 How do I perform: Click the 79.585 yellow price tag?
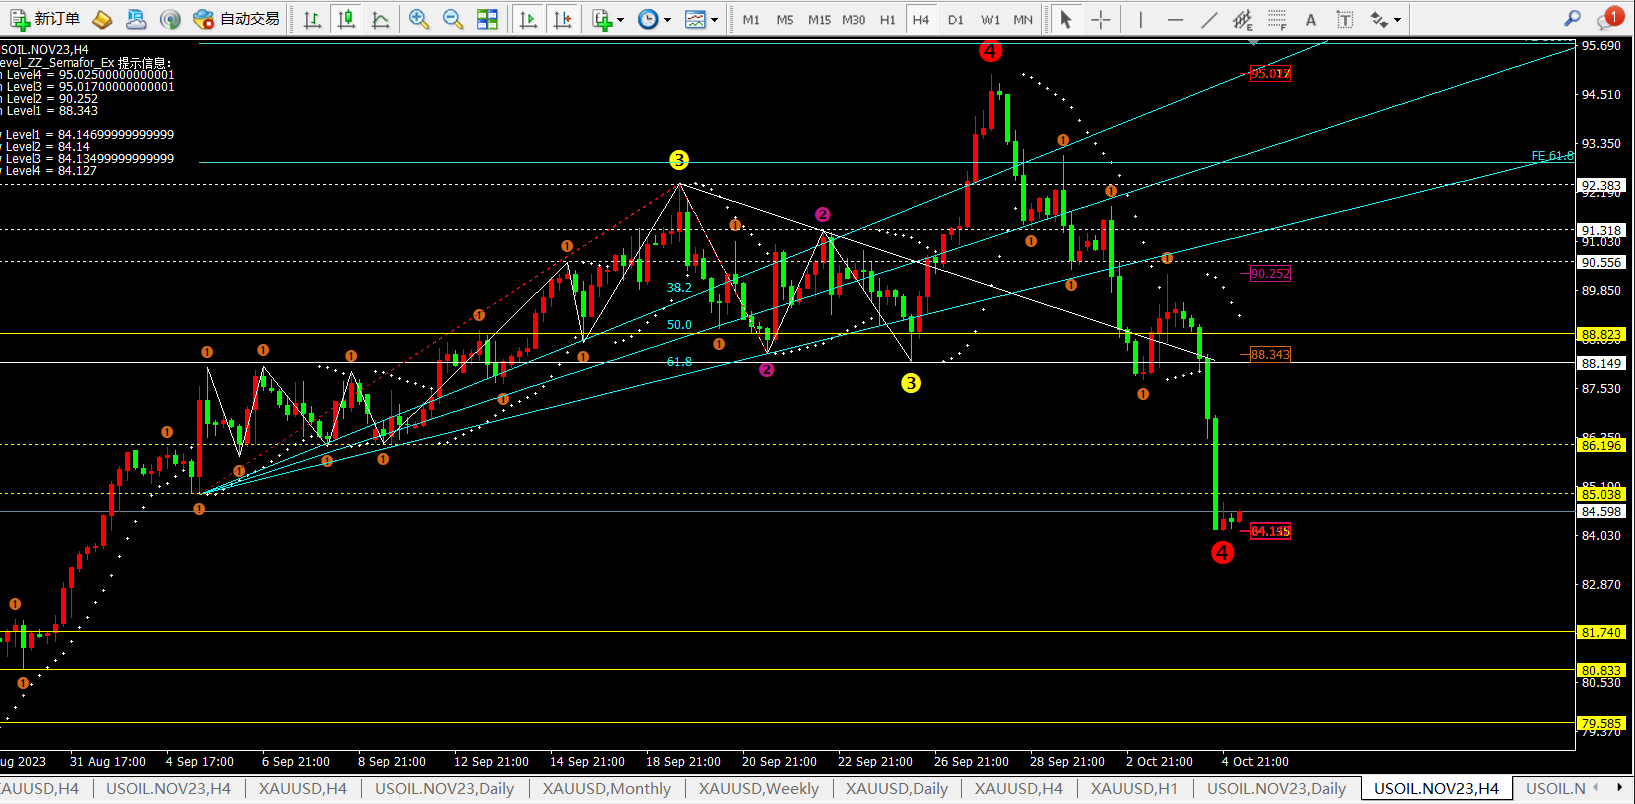(x=1601, y=723)
